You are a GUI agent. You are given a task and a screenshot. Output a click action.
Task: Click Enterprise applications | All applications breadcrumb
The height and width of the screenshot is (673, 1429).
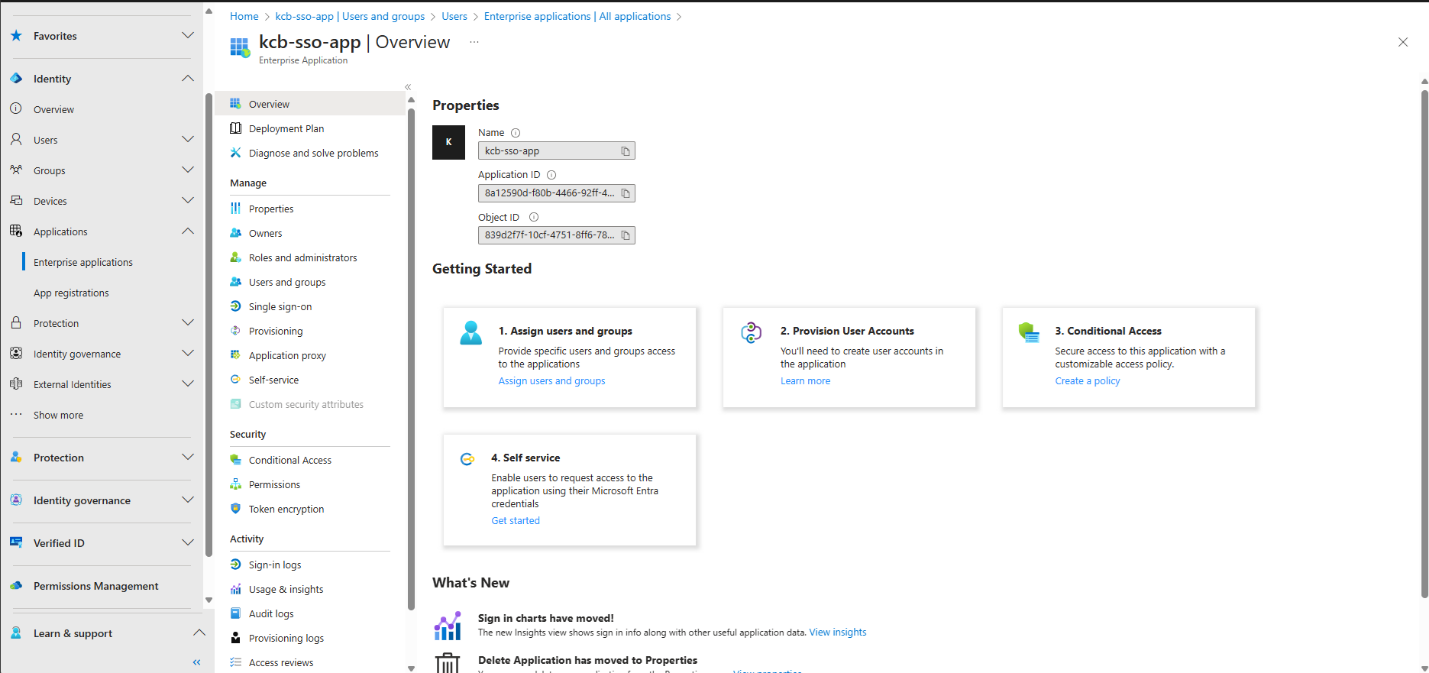577,16
